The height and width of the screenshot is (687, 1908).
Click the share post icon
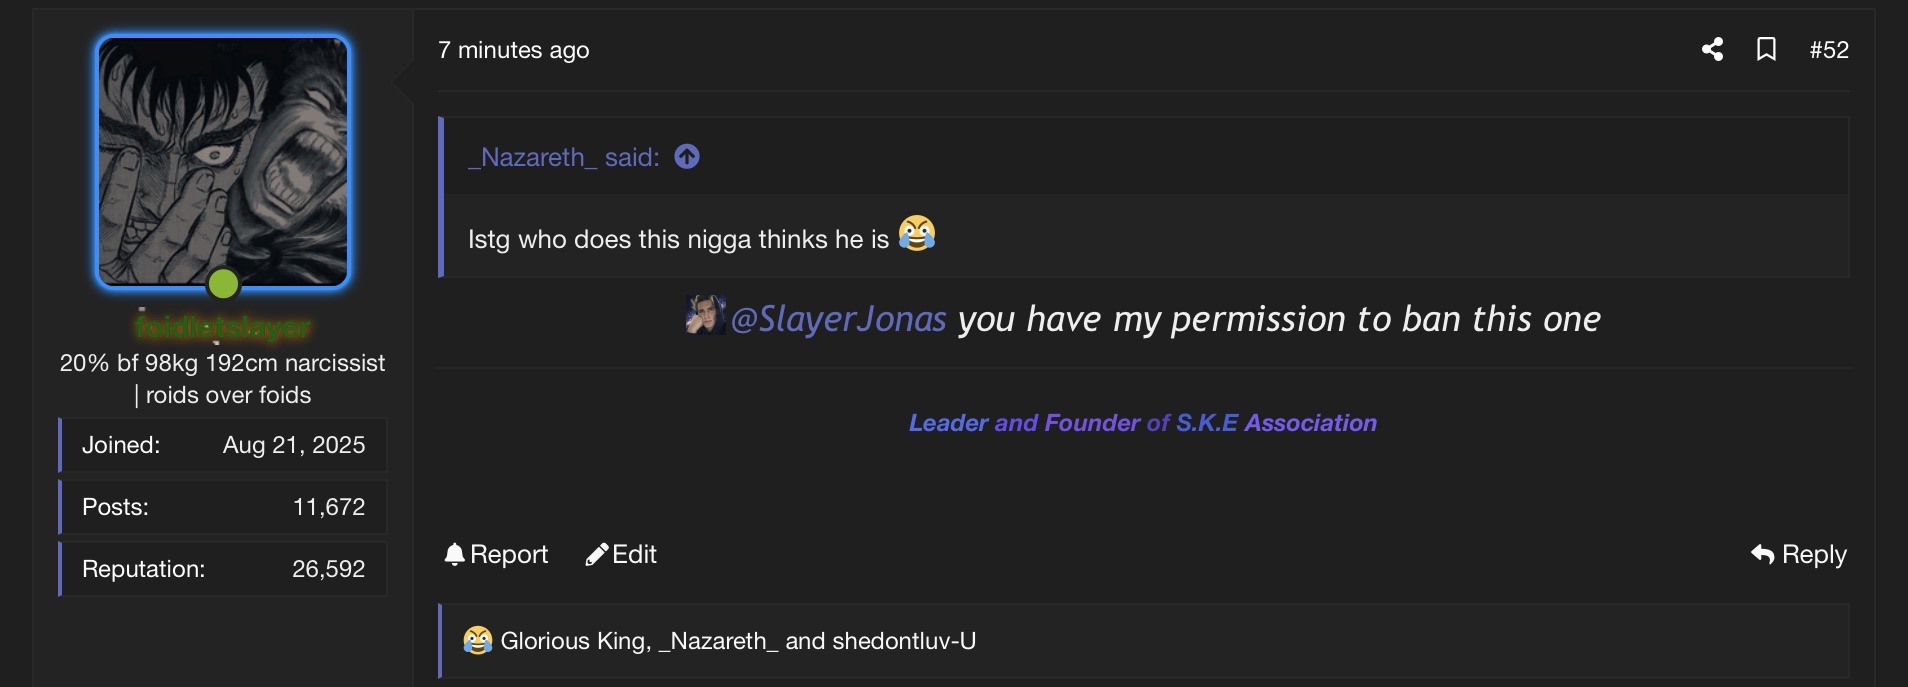tap(1712, 49)
